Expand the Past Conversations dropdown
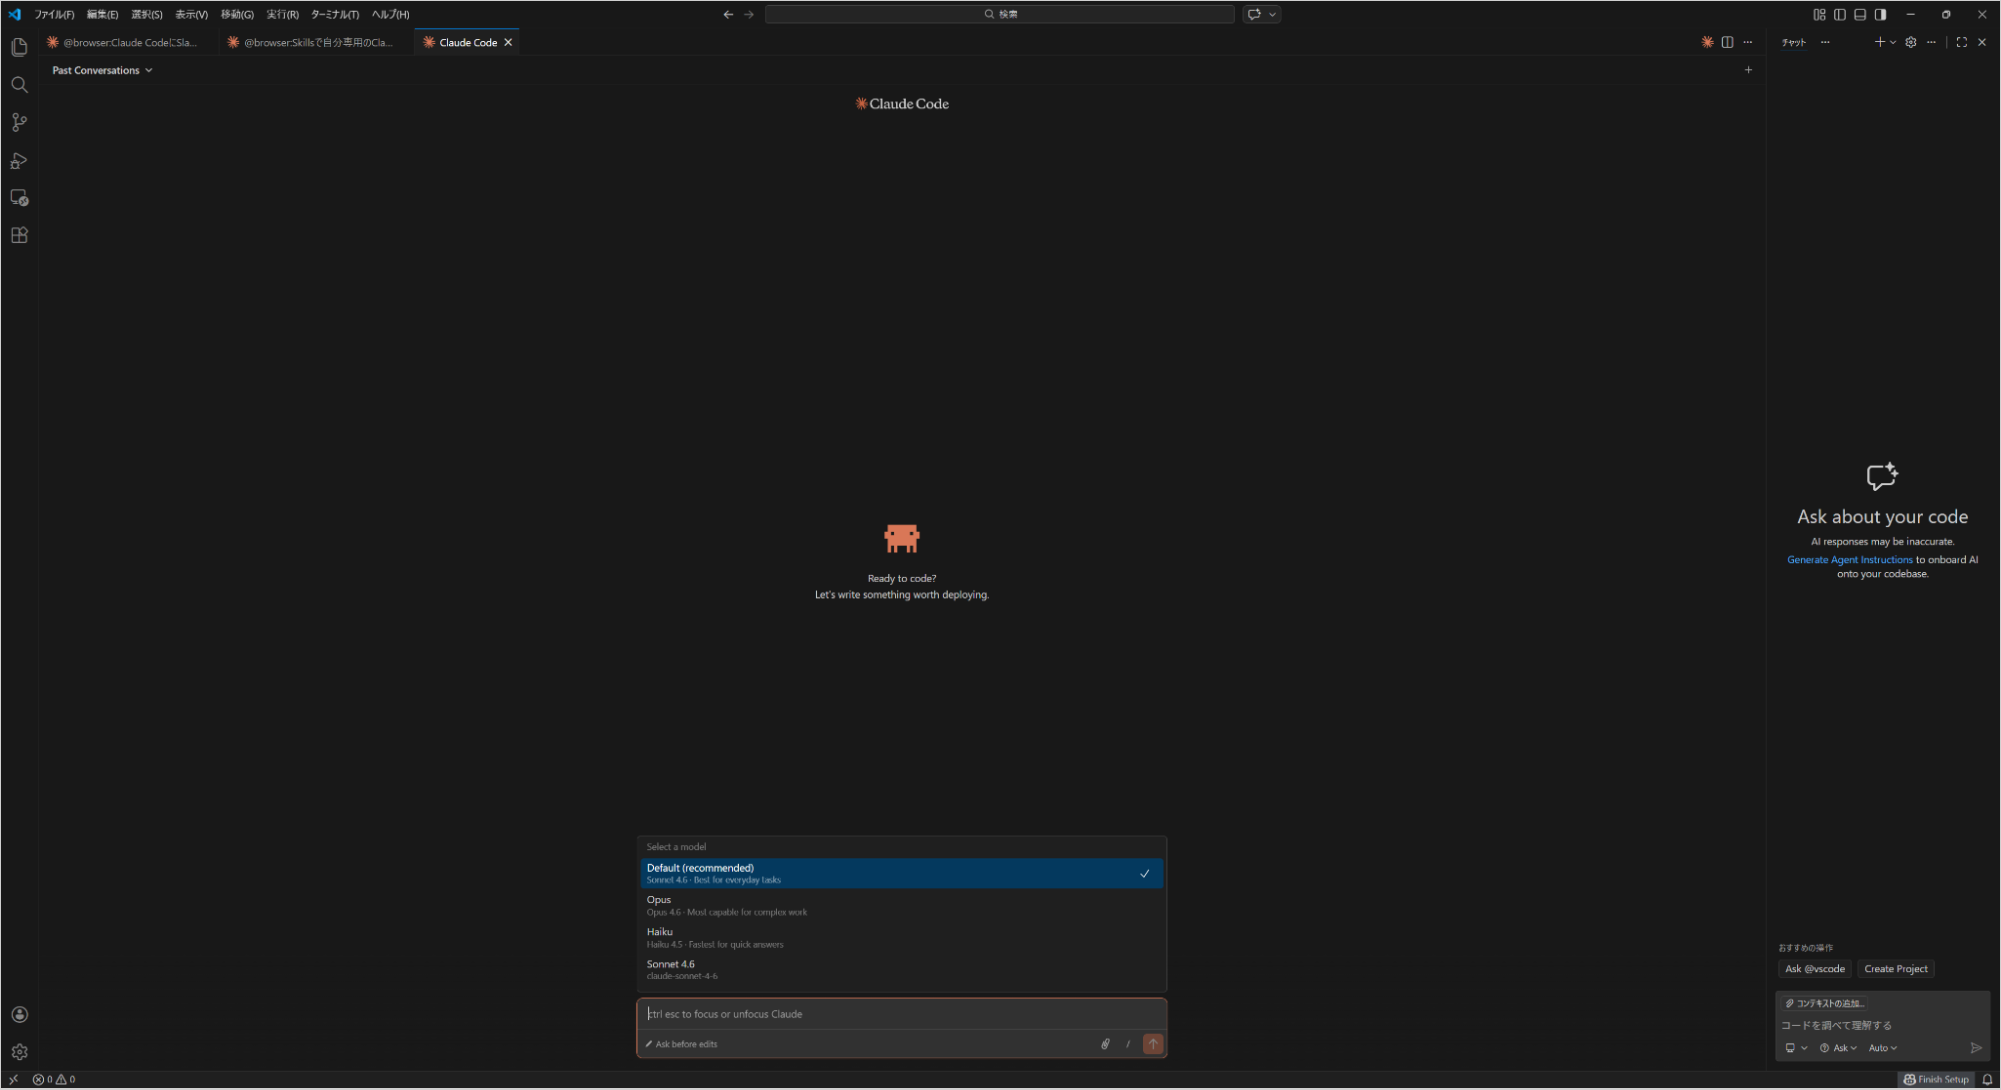Image resolution: width=2001 pixels, height=1090 pixels. 102,70
